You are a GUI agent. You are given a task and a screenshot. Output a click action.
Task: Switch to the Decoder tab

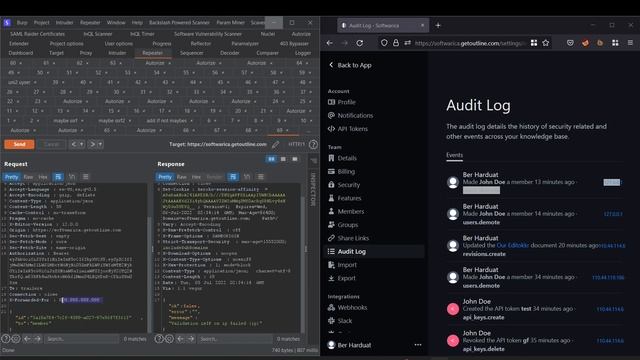[x=229, y=53]
